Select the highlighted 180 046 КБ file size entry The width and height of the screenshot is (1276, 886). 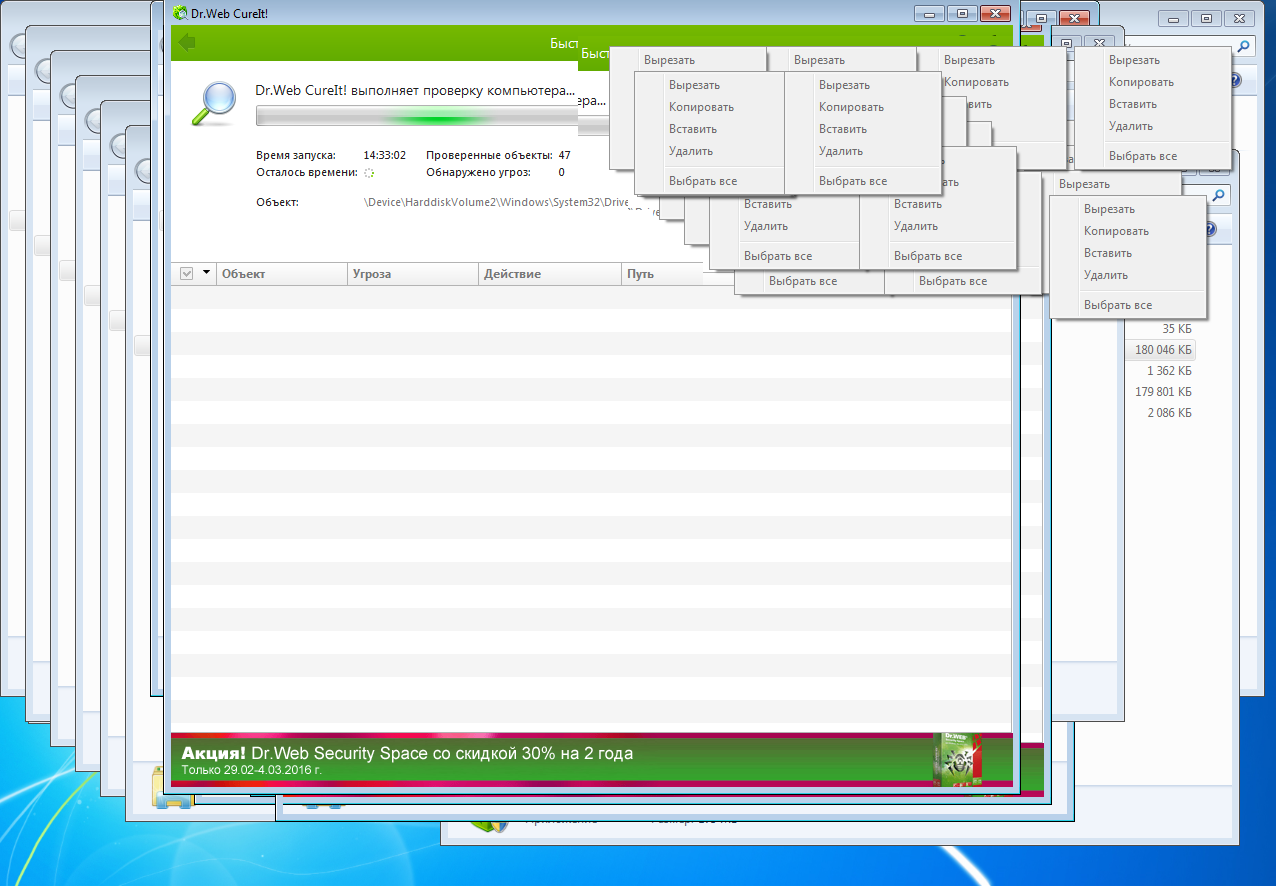point(1162,350)
